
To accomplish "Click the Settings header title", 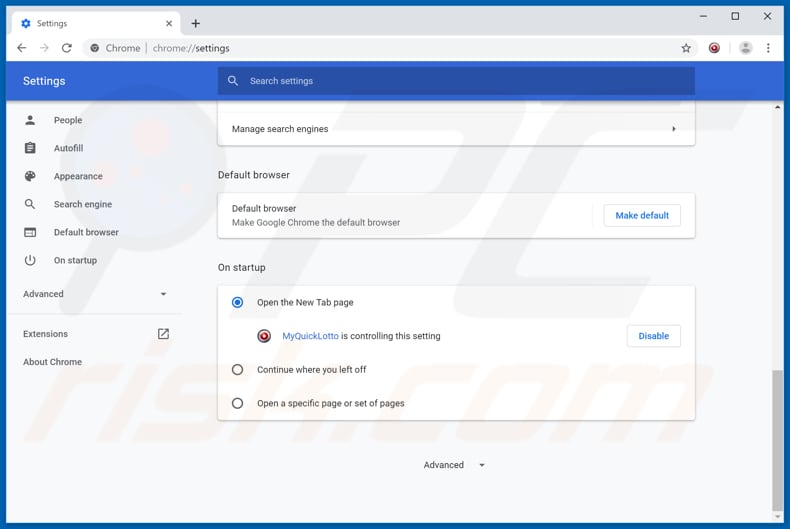I will coord(44,81).
